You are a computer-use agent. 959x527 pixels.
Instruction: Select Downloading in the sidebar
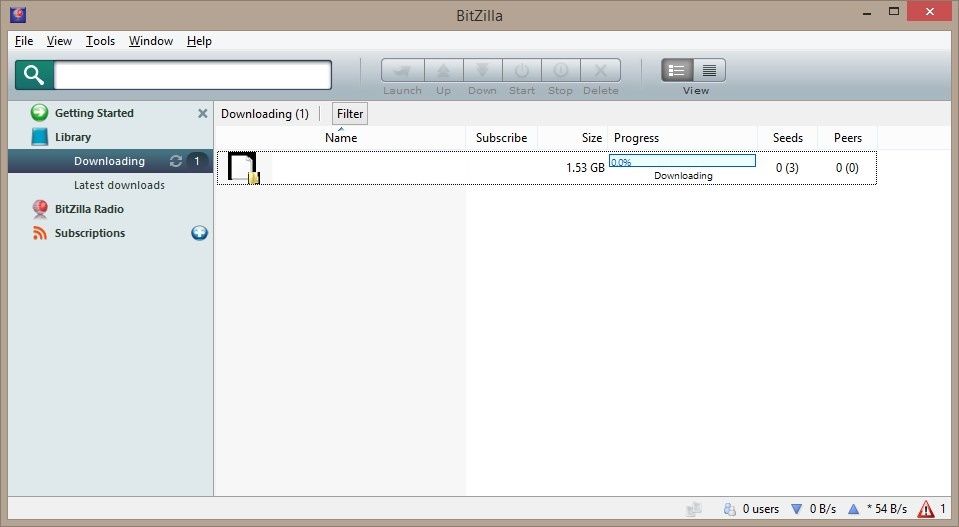pos(110,161)
